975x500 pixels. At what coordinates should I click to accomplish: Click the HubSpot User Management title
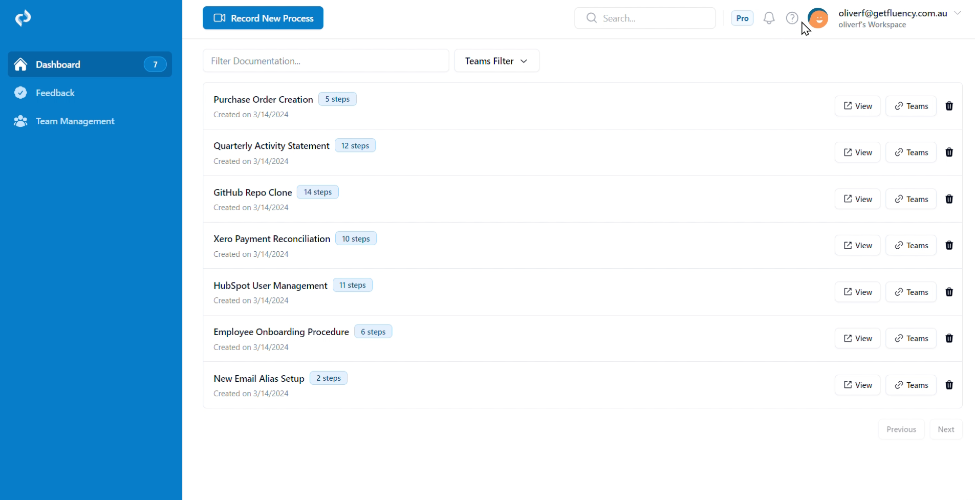pyautogui.click(x=270, y=285)
